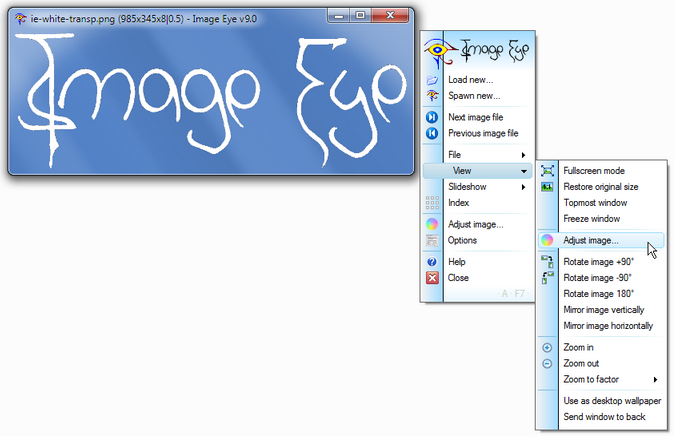Choose Restore original size

(x=601, y=187)
